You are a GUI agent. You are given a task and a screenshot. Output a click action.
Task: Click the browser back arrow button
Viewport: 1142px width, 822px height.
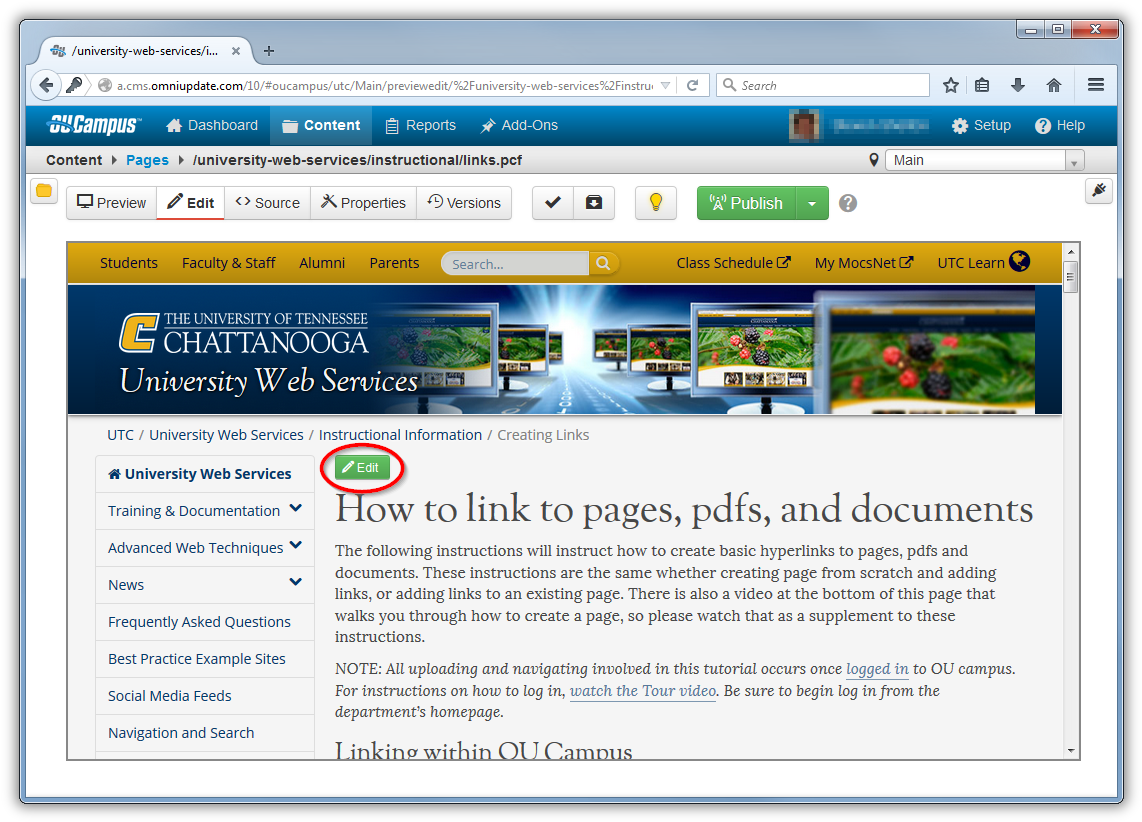(46, 85)
